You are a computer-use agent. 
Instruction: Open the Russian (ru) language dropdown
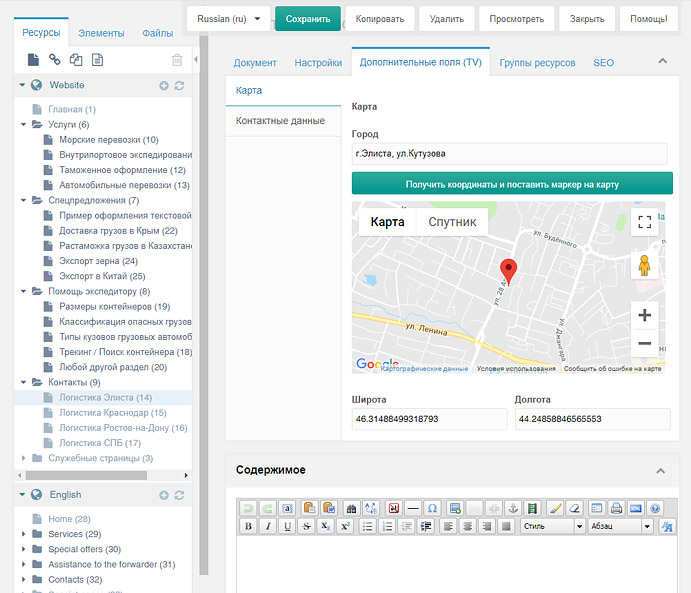[228, 19]
